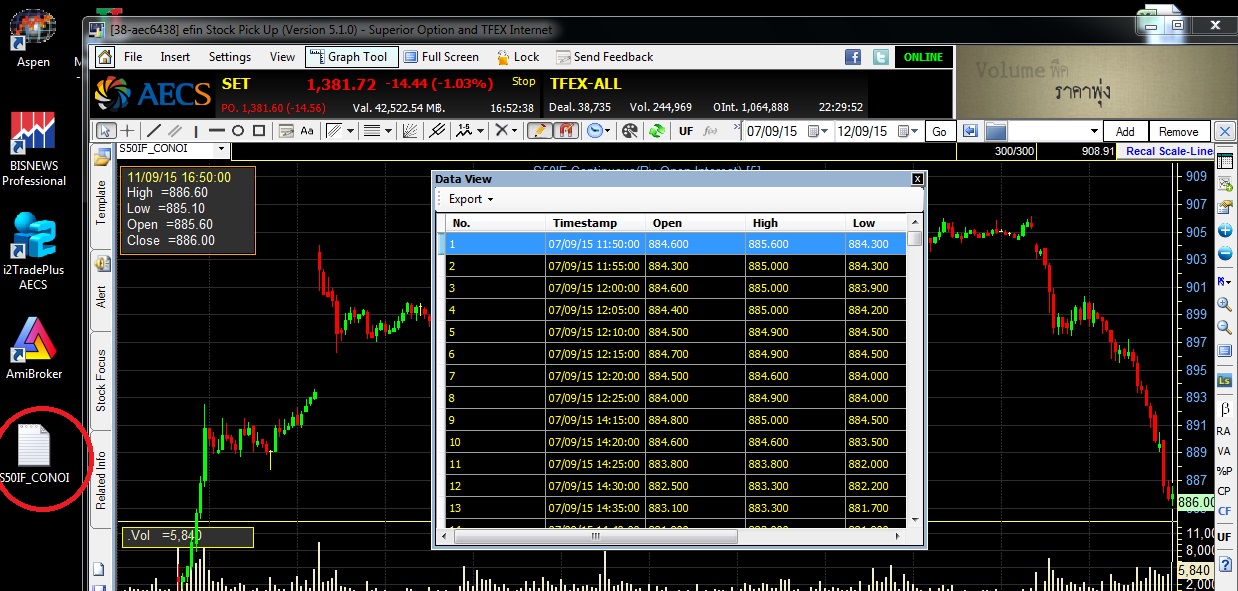1238x591 pixels.
Task: Click the blue back arrow icon
Action: point(969,131)
